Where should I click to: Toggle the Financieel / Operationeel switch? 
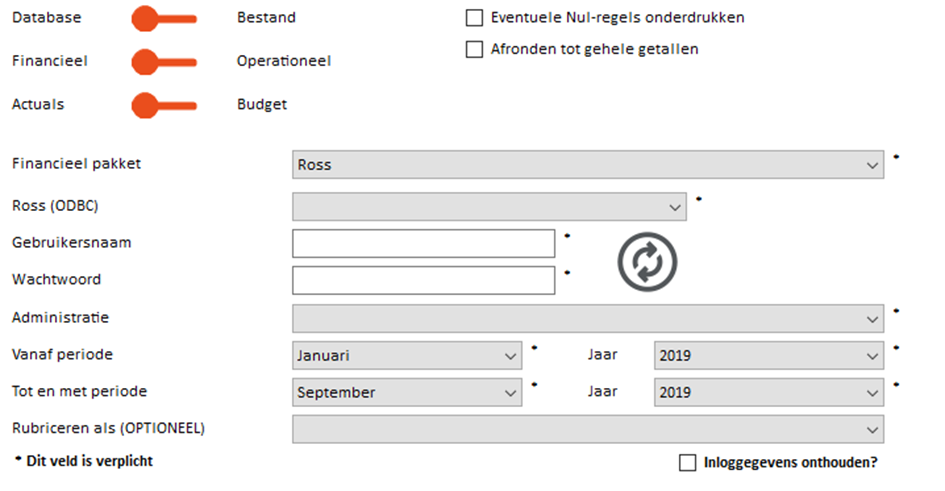pyautogui.click(x=164, y=62)
